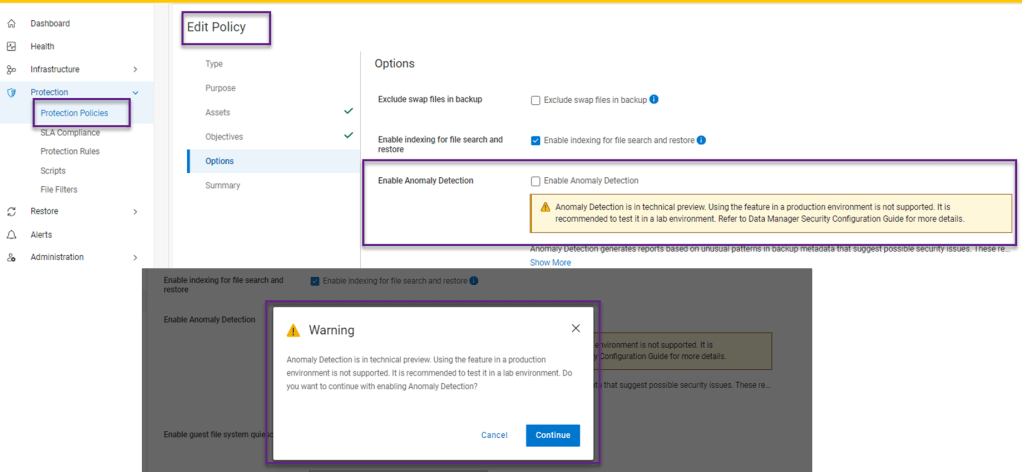
Task: Collapse the Protection menu chevron
Action: (x=135, y=92)
